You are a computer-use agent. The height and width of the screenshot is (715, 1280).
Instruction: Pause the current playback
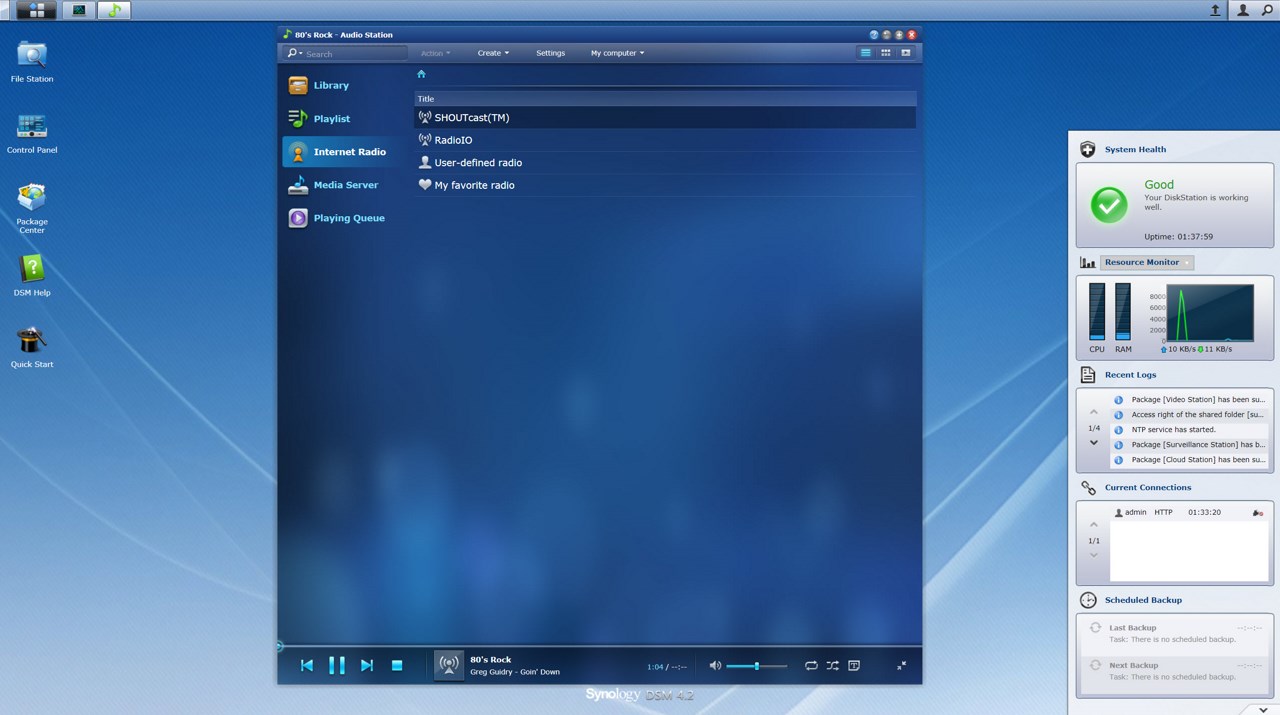337,665
